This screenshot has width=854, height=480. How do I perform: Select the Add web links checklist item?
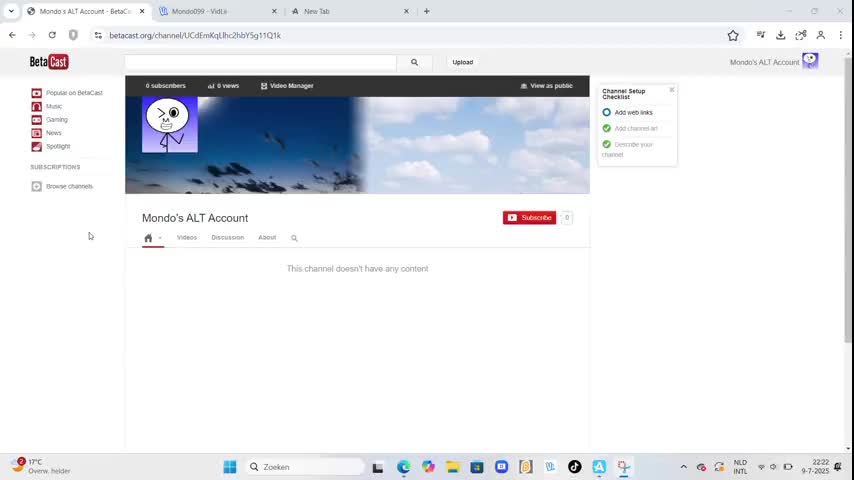point(627,112)
